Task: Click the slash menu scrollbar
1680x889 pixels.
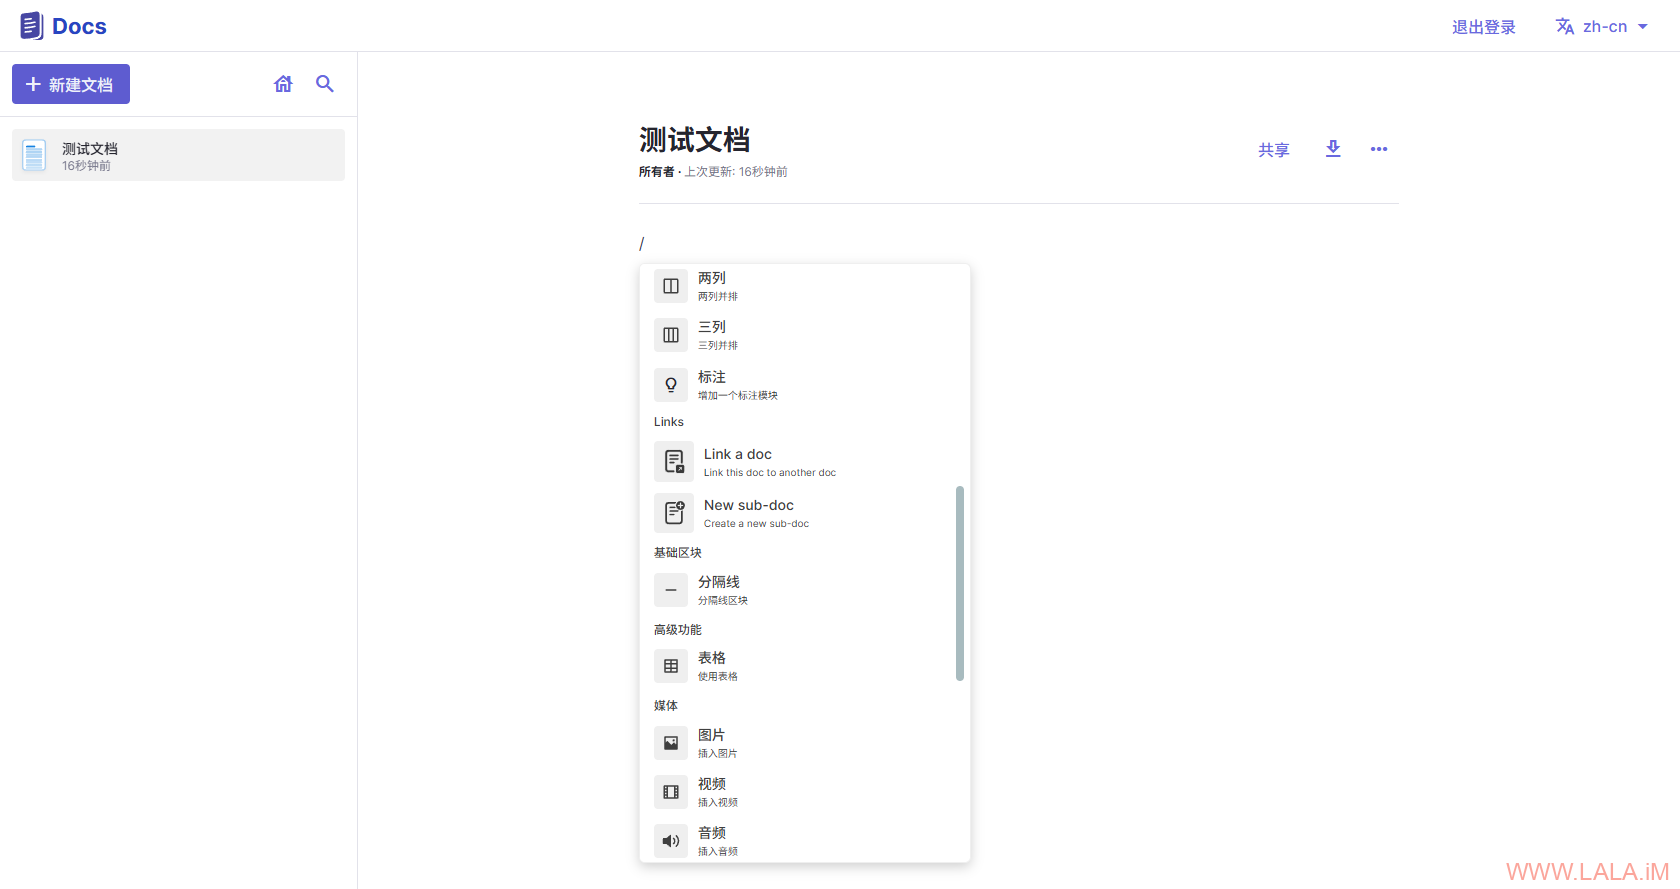Action: click(960, 583)
